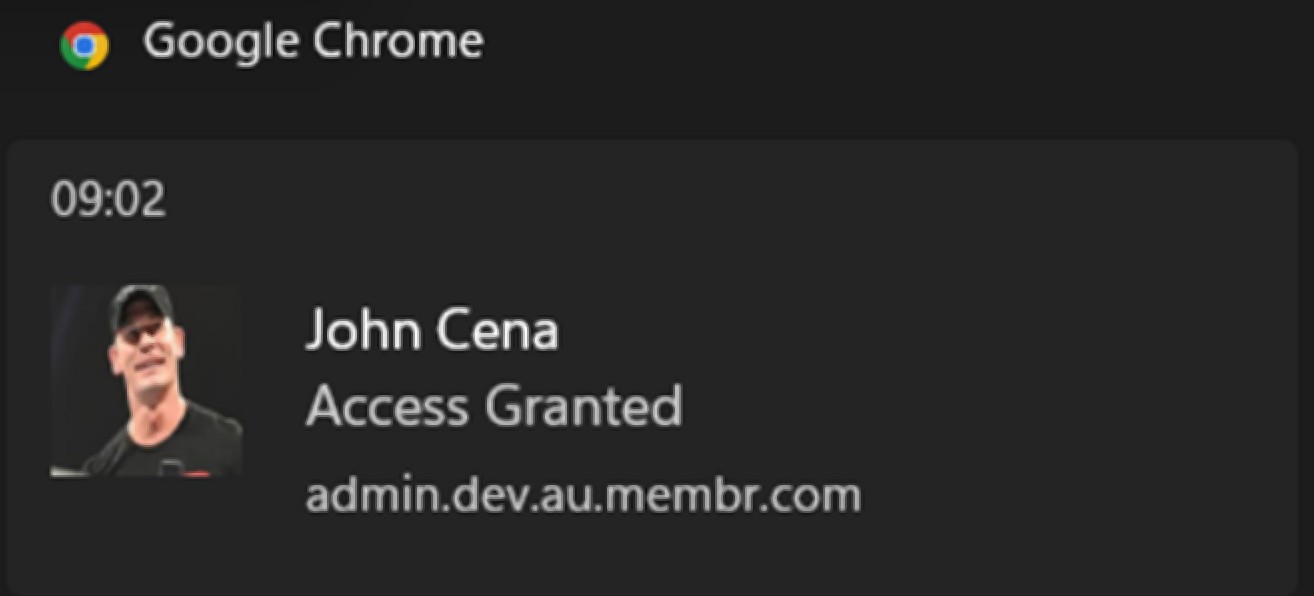Select the Access Granted message text
1314x596 pixels.
[x=494, y=406]
